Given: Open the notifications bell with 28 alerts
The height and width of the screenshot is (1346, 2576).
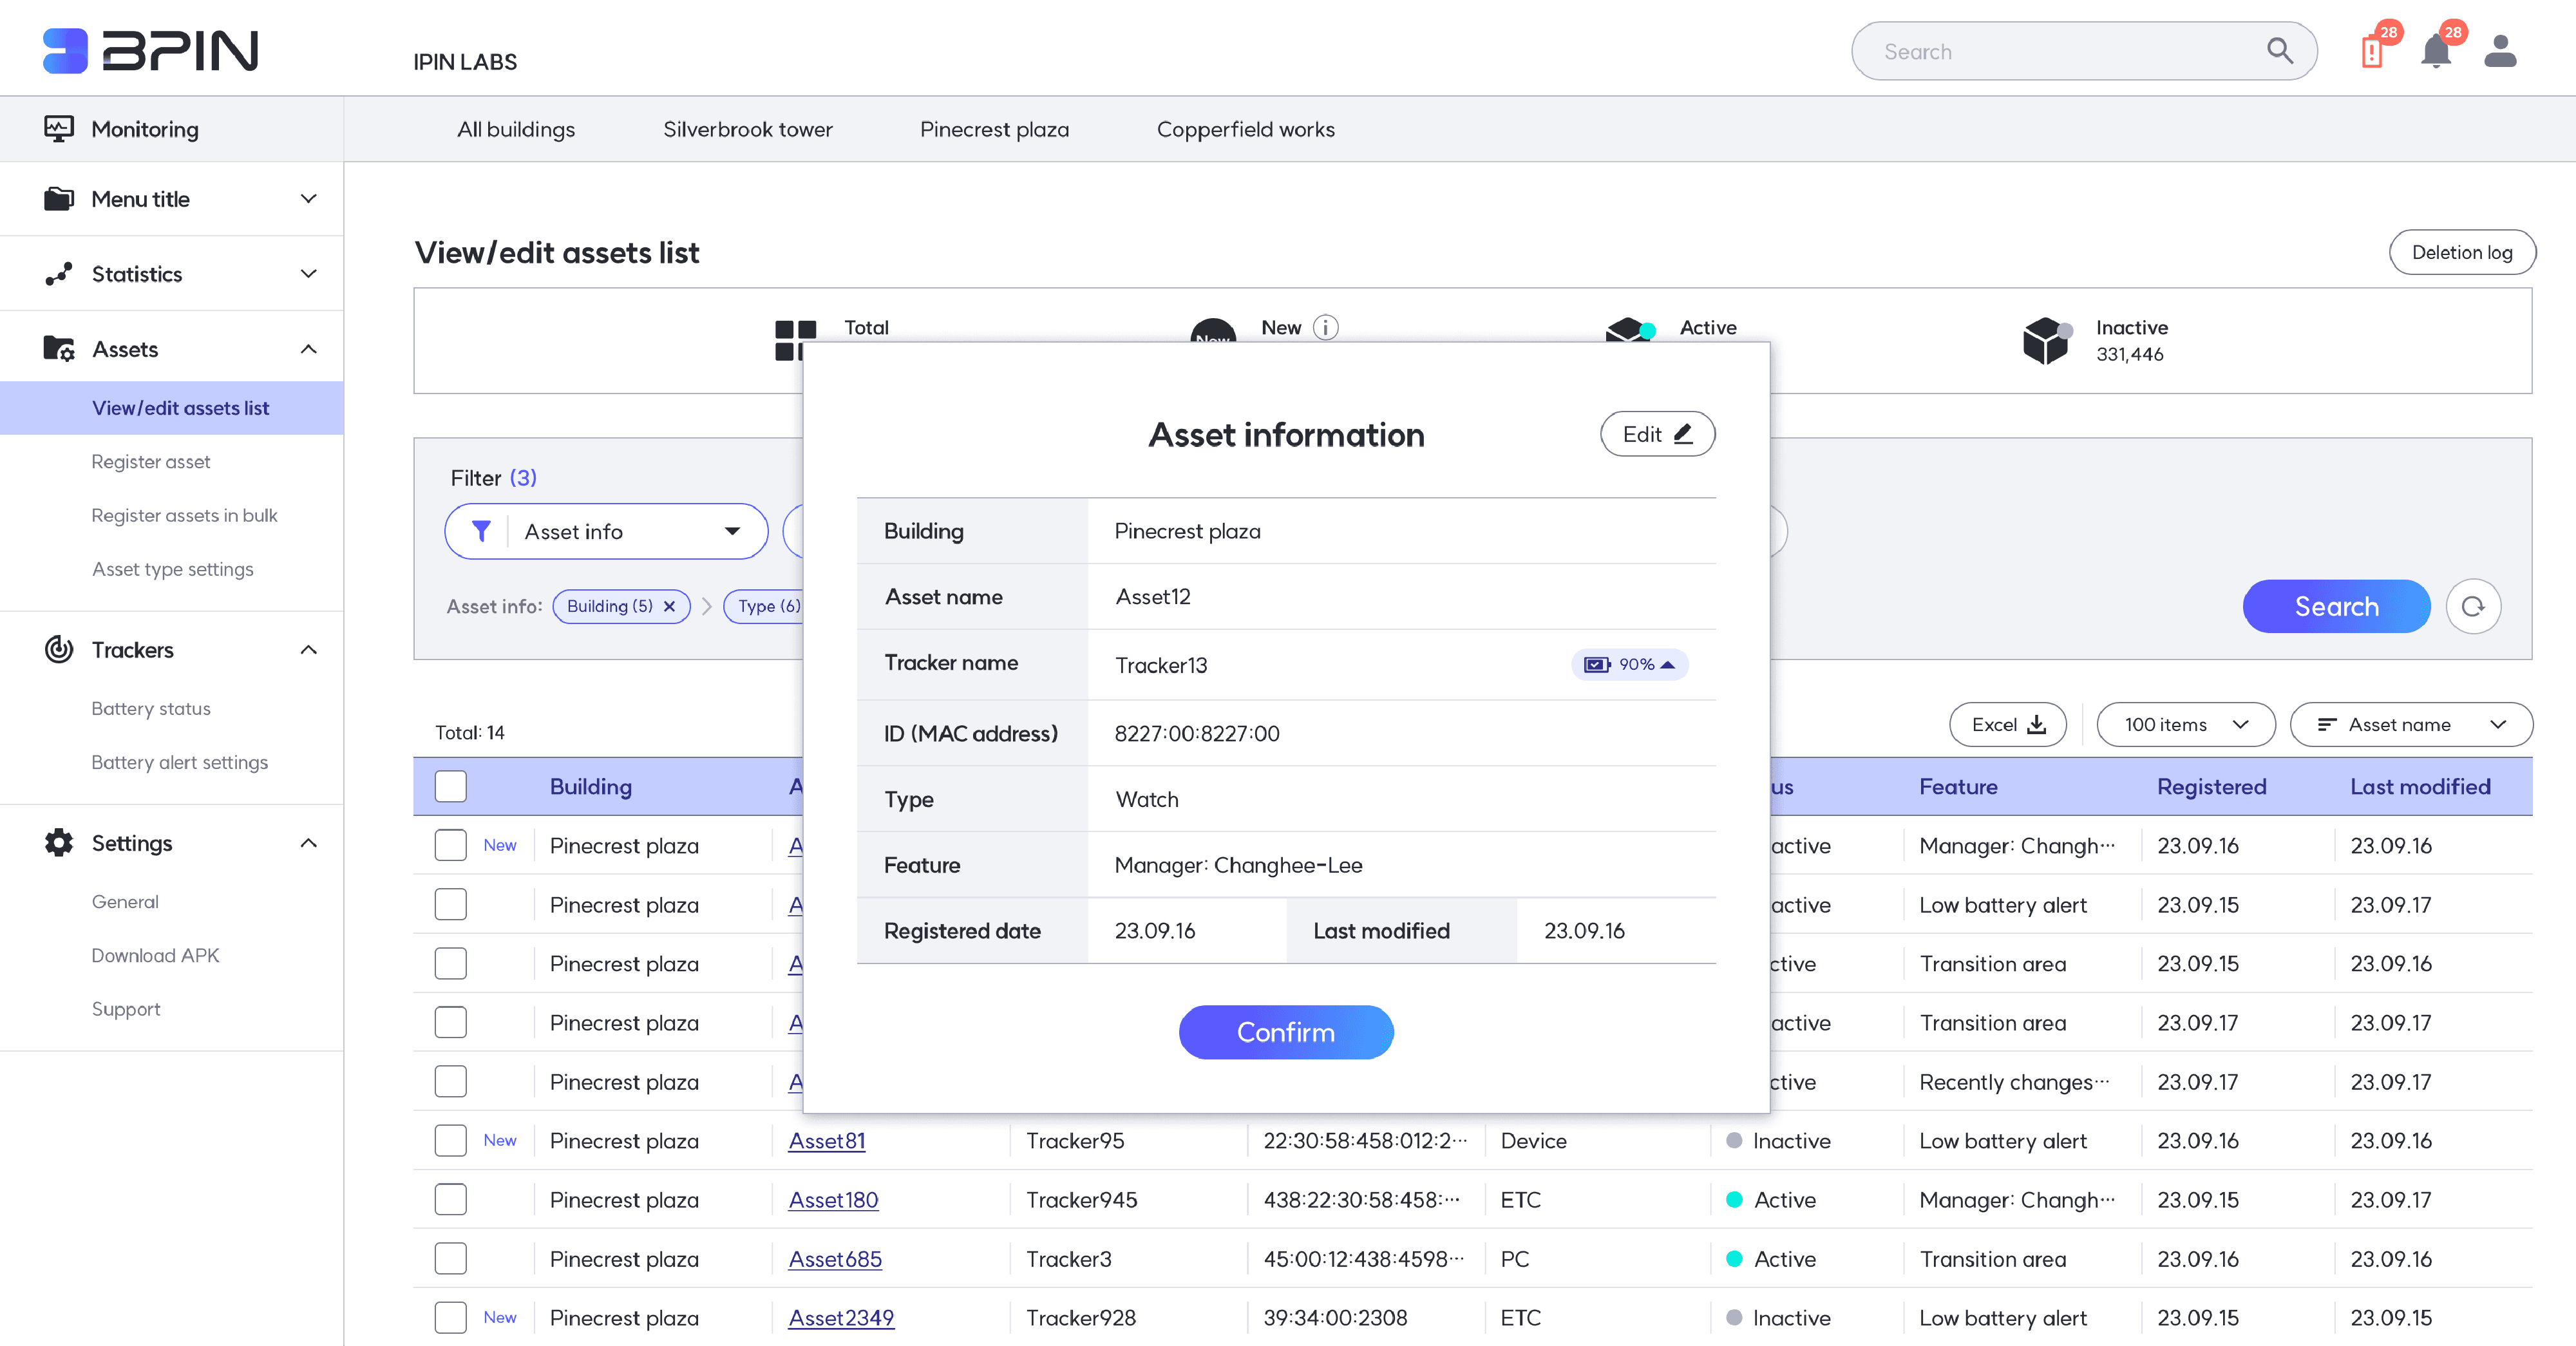Looking at the screenshot, I should pos(2436,50).
